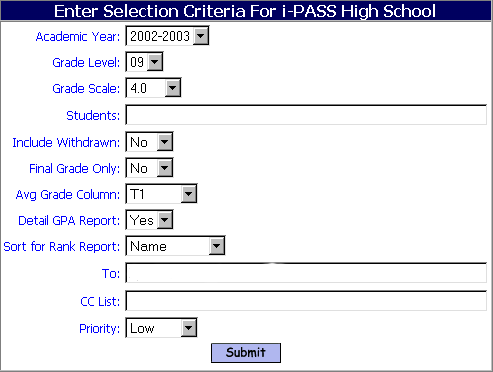Image resolution: width=493 pixels, height=372 pixels.
Task: Open the Priority Low dropdown
Action: click(x=161, y=328)
